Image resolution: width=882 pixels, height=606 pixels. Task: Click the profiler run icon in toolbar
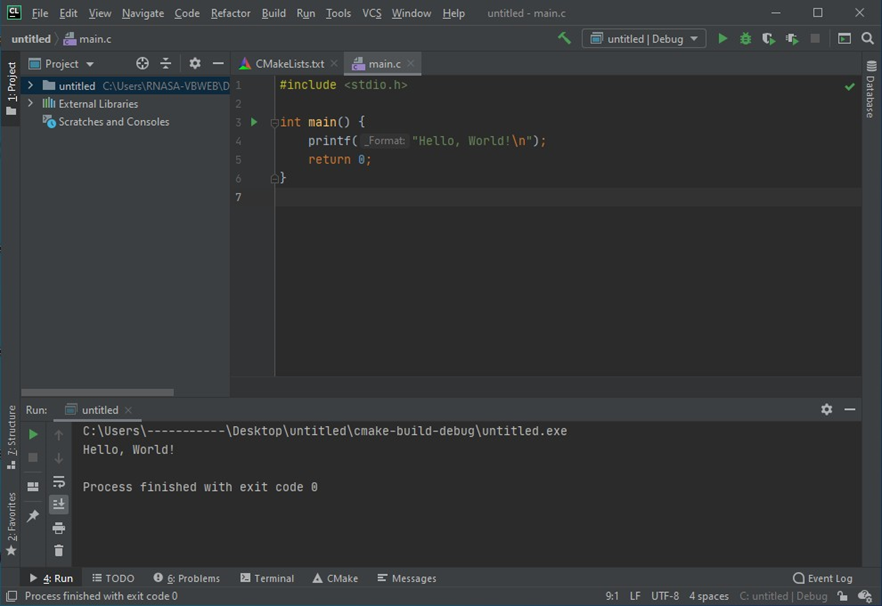click(792, 38)
